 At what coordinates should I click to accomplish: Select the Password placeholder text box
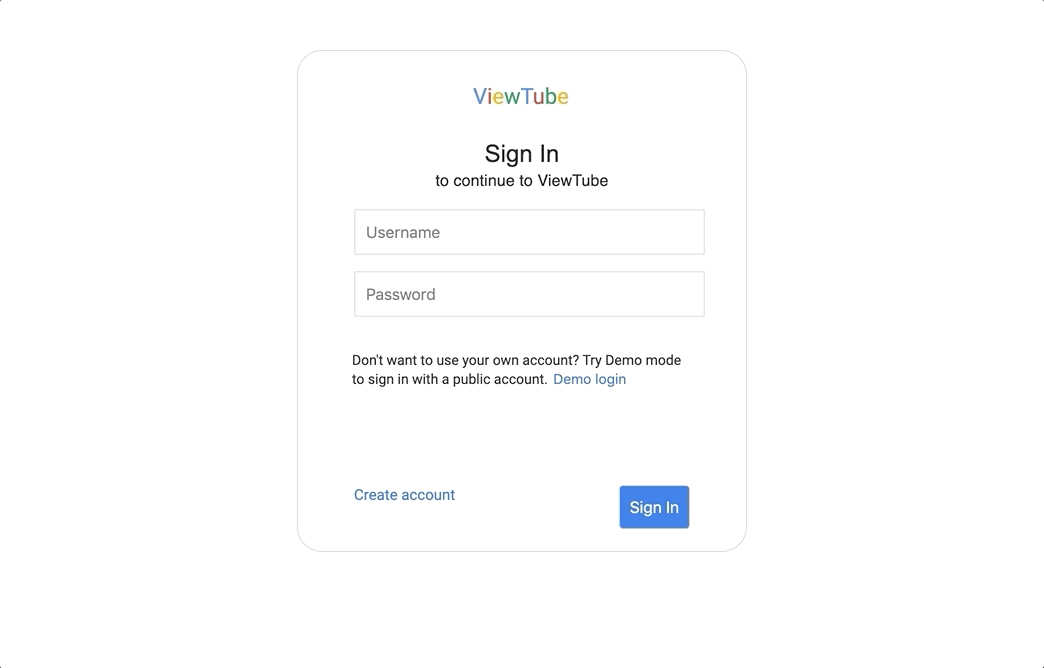[529, 294]
